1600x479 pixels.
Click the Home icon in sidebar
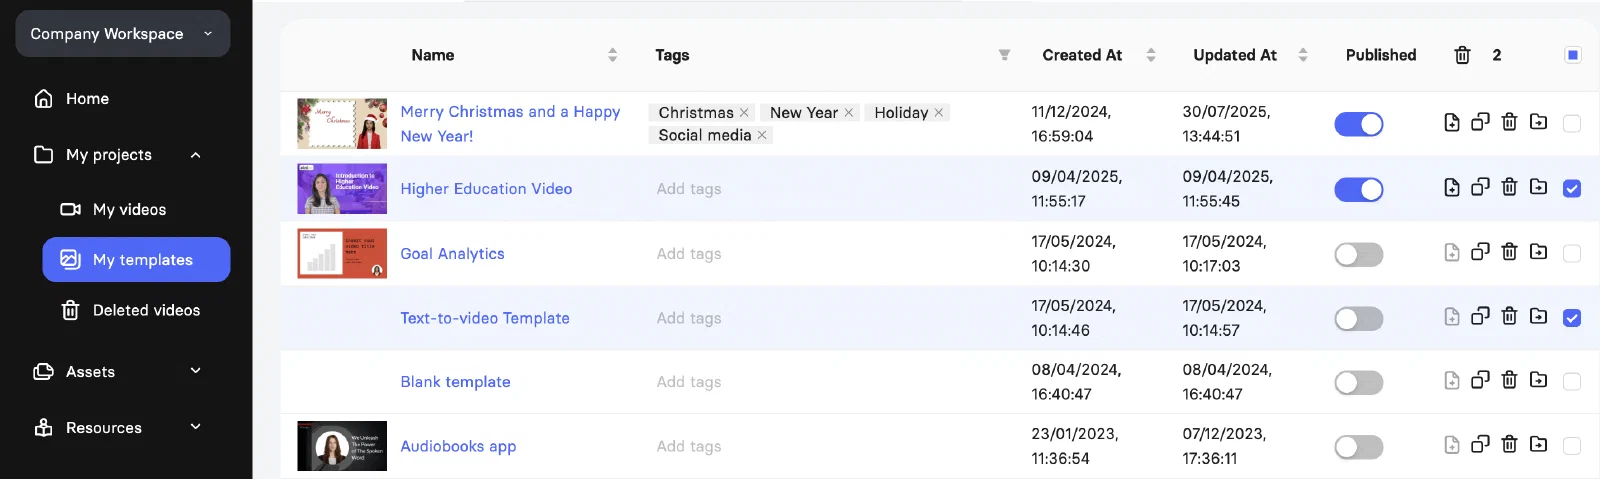[43, 98]
